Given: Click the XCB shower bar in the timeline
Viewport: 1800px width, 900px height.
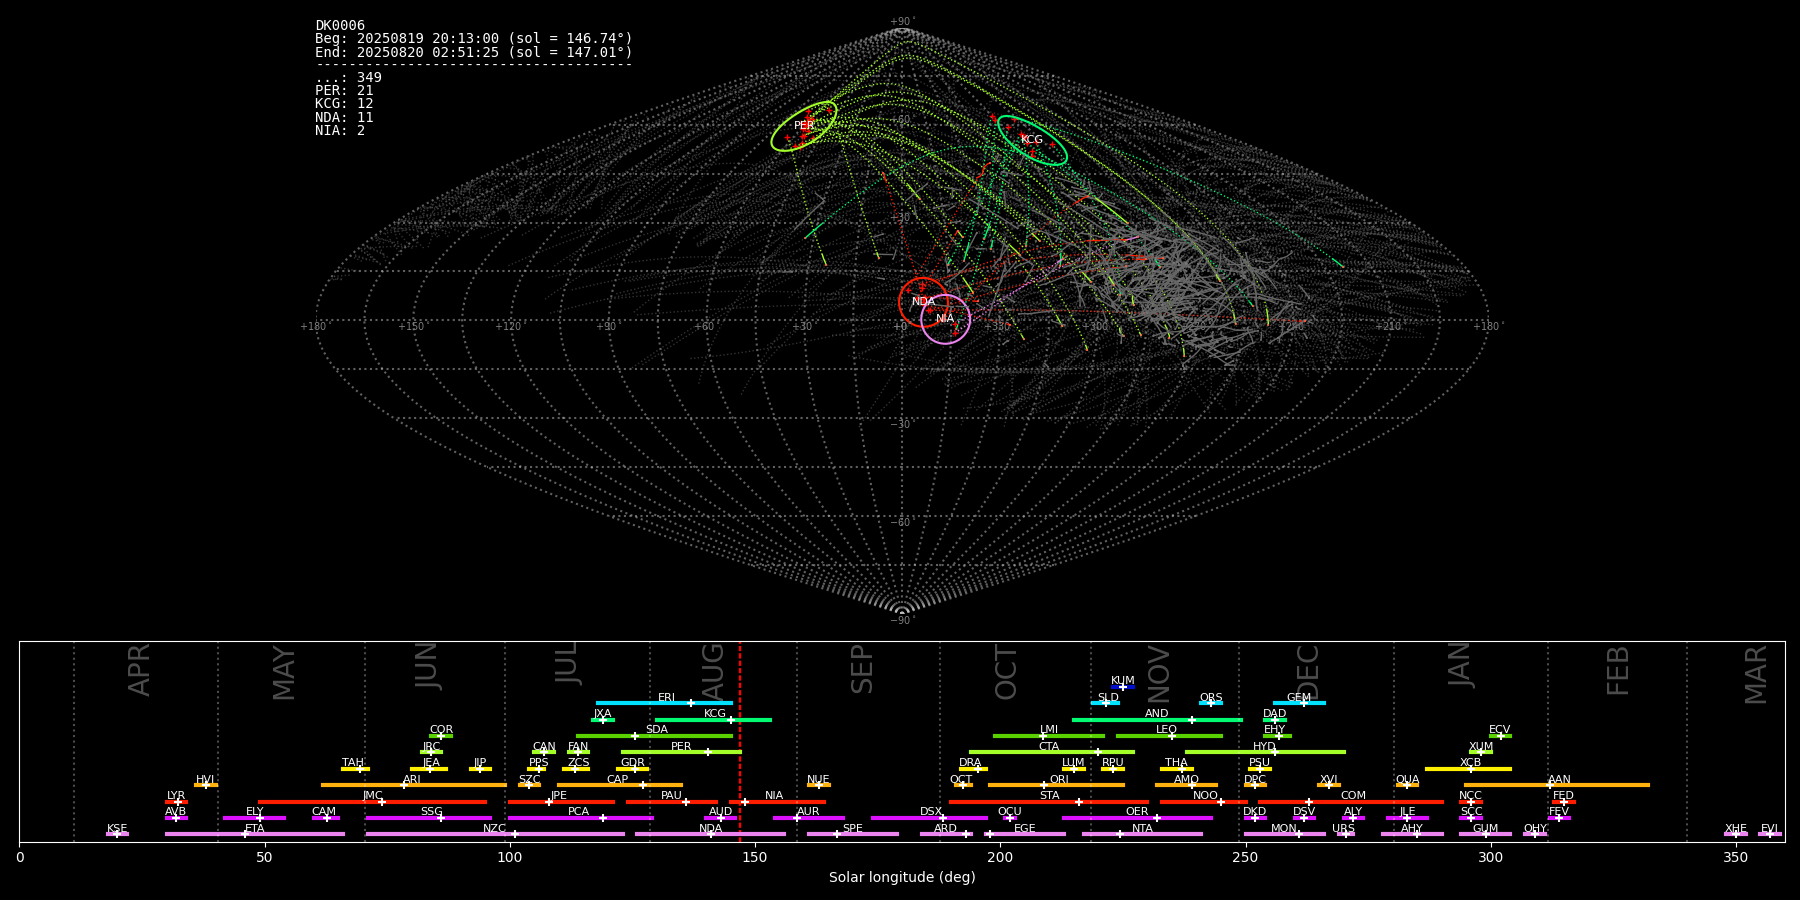Looking at the screenshot, I should (x=1468, y=769).
